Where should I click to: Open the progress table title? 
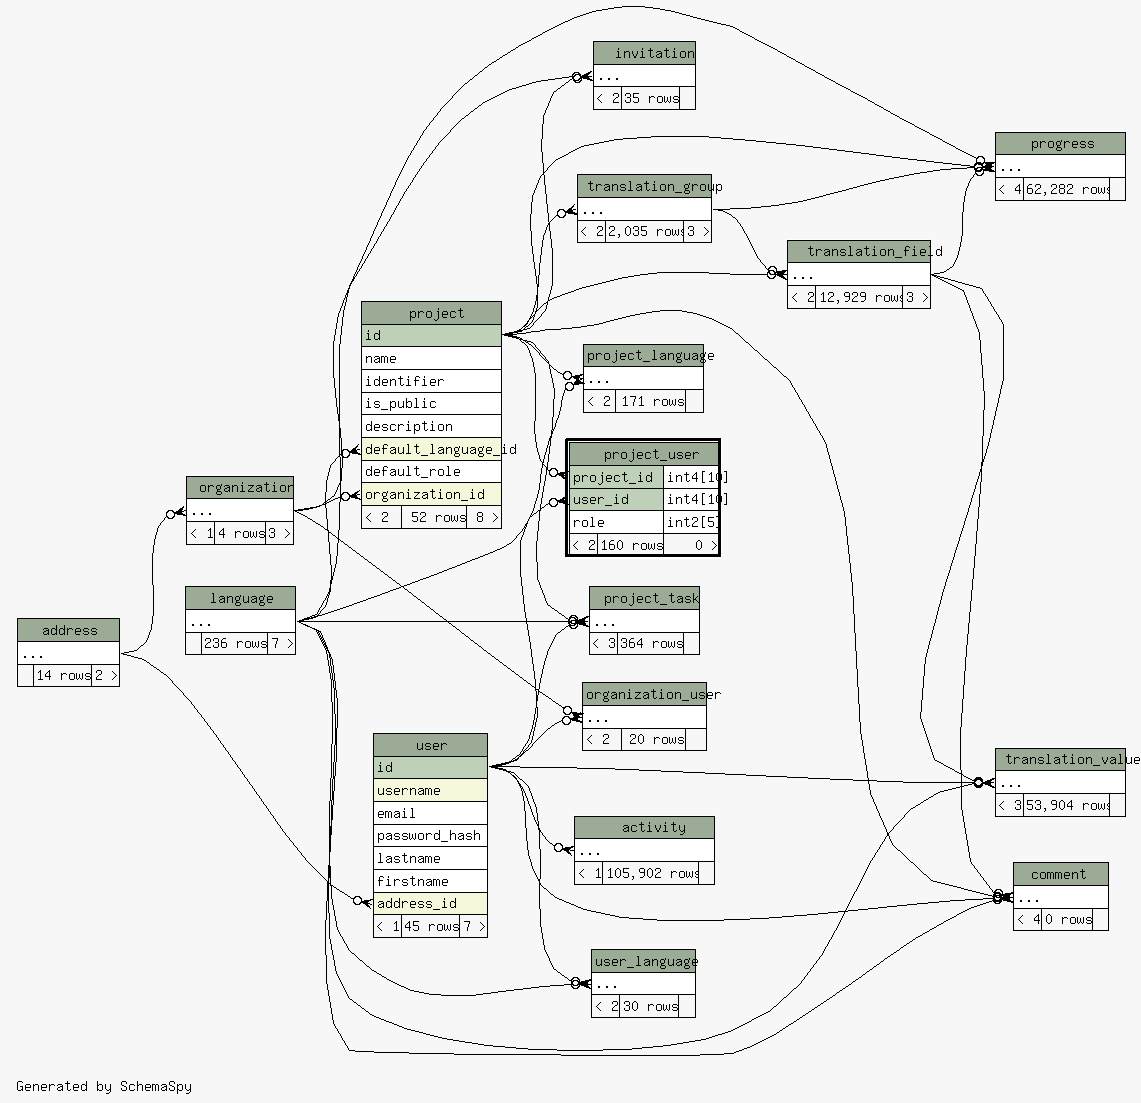coord(1060,143)
